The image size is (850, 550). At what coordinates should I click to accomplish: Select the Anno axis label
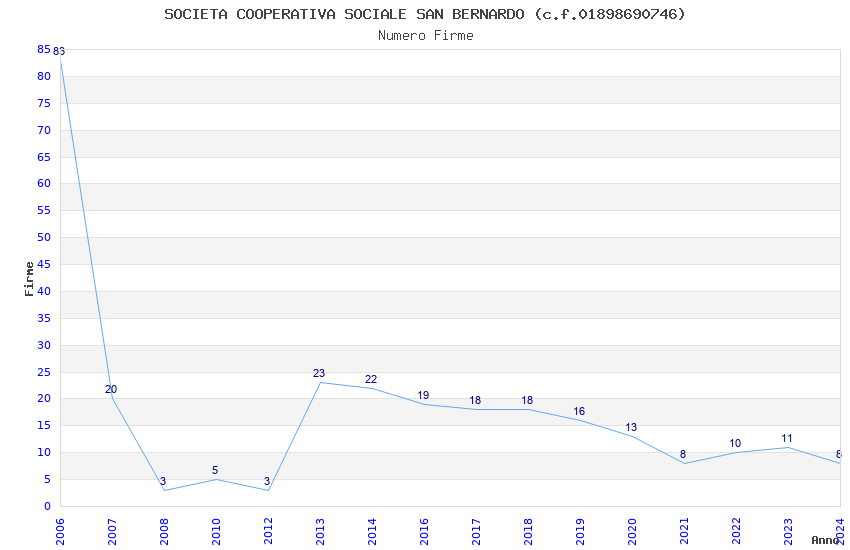tap(825, 540)
